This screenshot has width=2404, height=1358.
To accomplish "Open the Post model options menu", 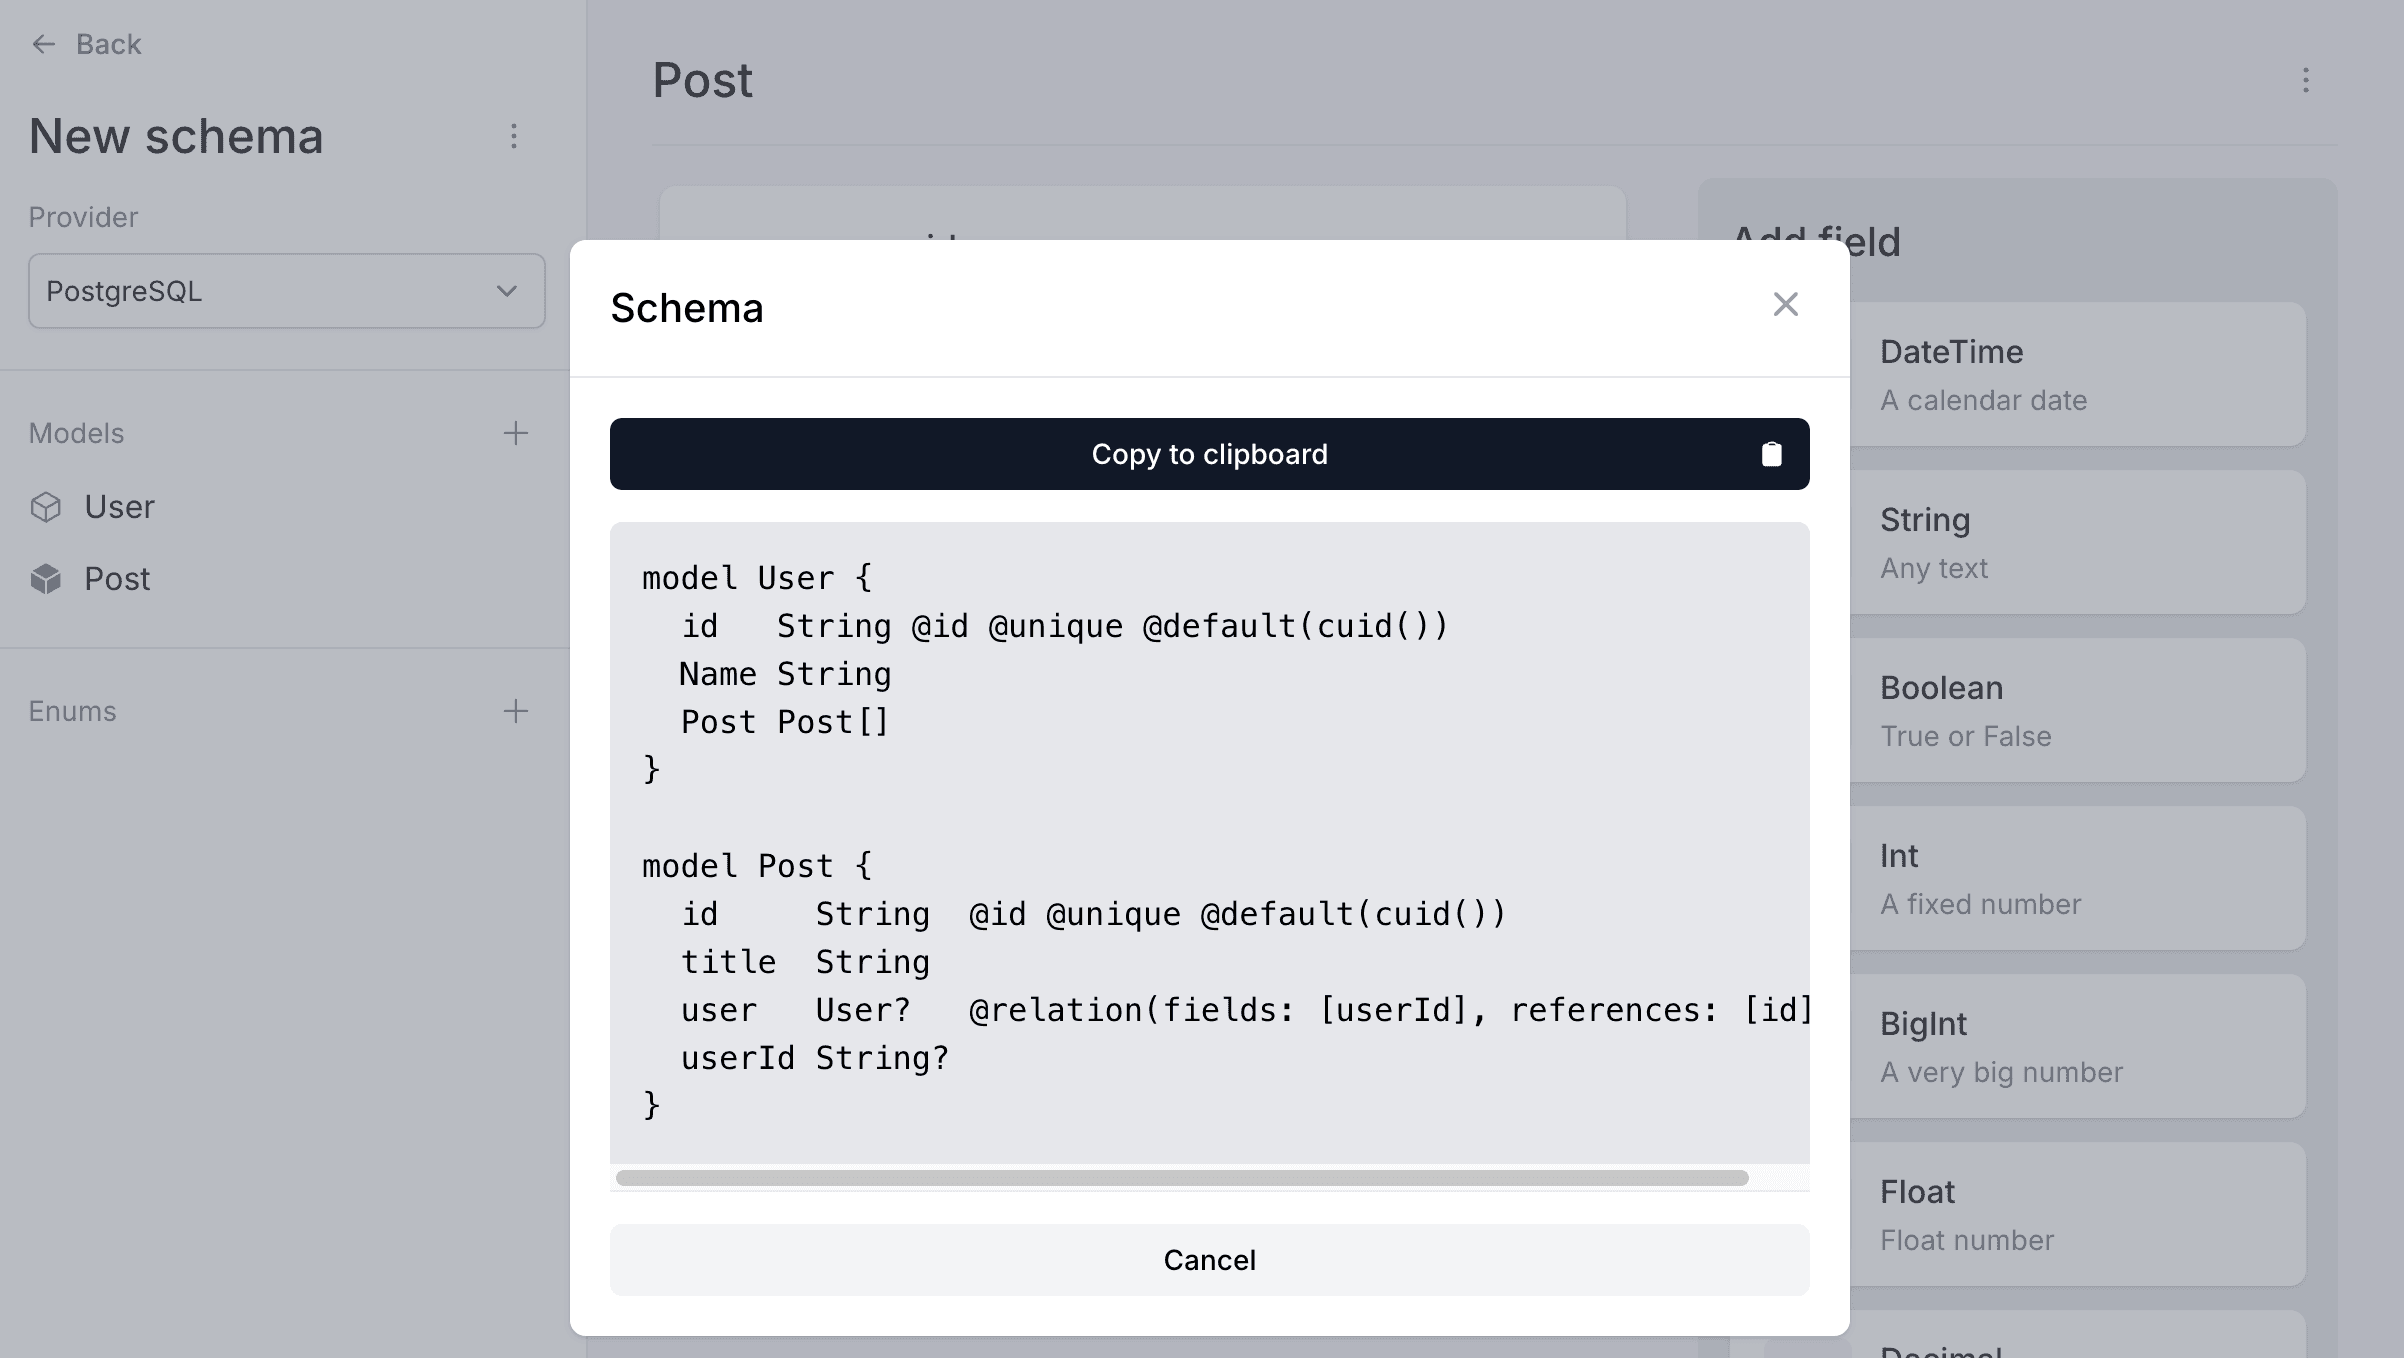I will click(x=2306, y=81).
